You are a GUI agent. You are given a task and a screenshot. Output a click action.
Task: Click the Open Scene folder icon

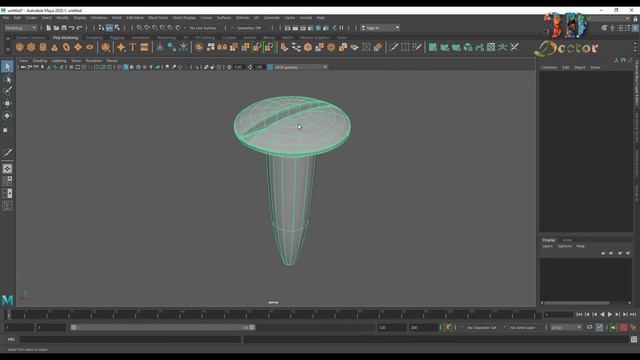click(56, 28)
